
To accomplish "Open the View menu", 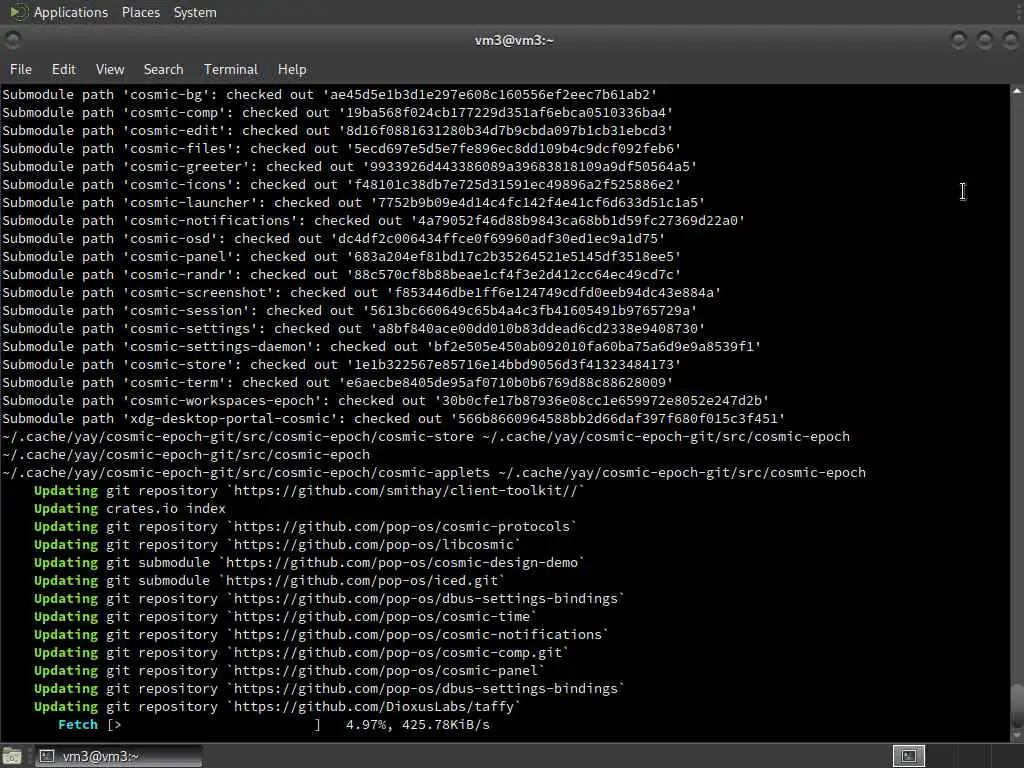I will (x=110, y=69).
